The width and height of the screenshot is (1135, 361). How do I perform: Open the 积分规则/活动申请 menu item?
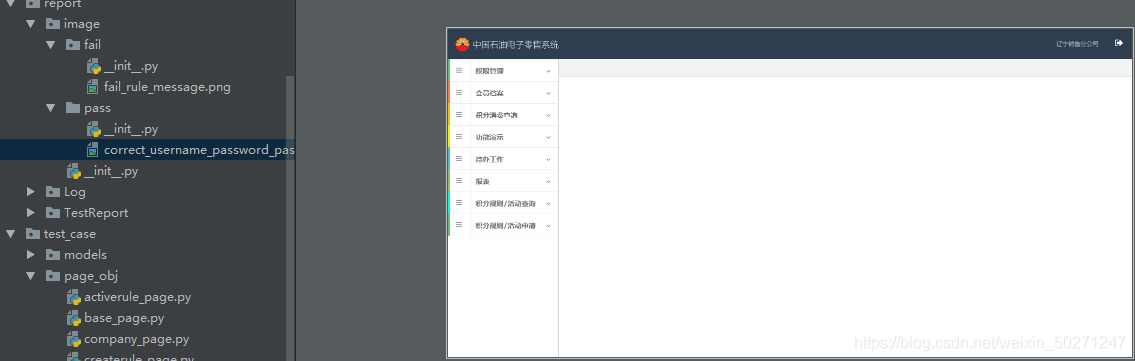pyautogui.click(x=504, y=225)
